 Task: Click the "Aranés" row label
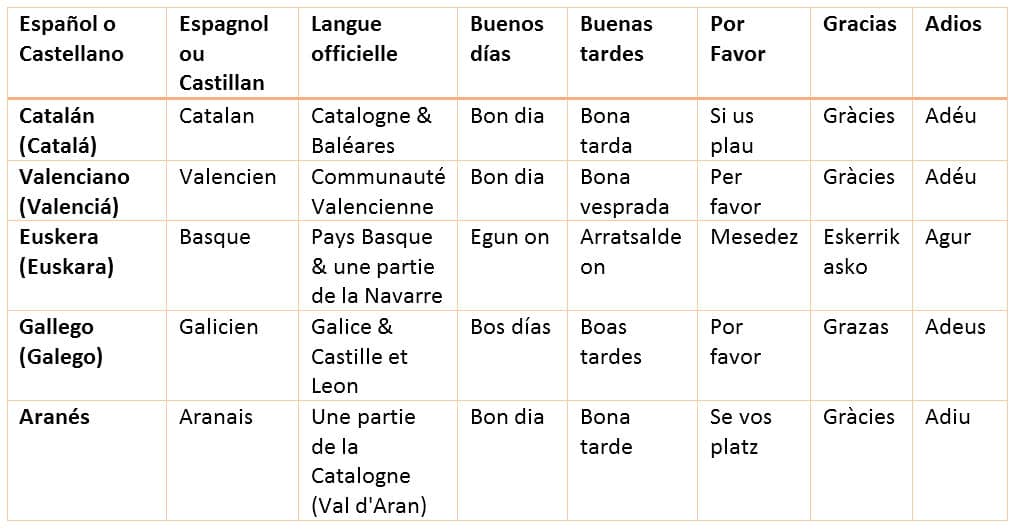pyautogui.click(x=54, y=417)
